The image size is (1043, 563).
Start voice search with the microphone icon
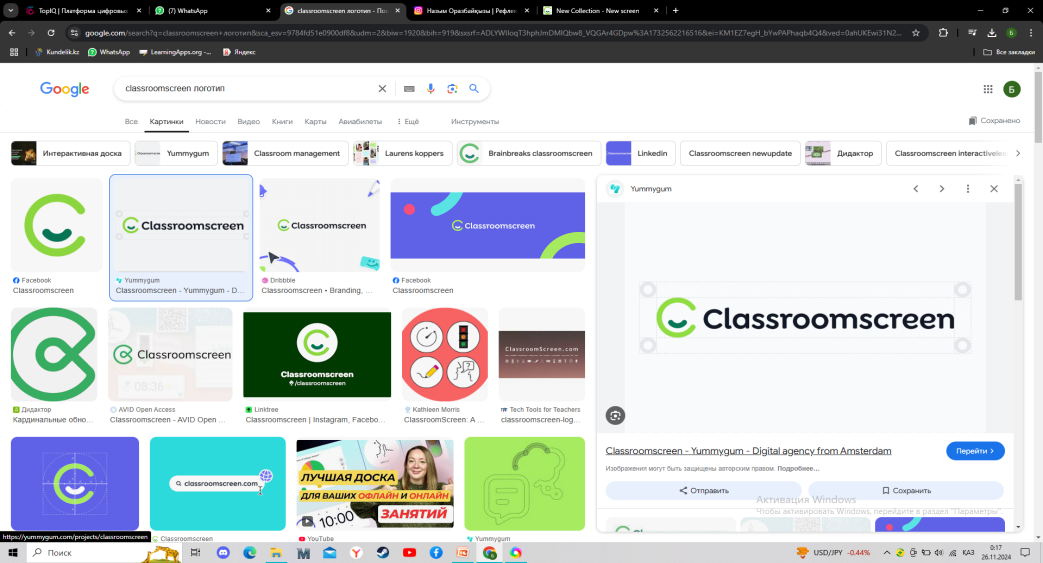430,89
